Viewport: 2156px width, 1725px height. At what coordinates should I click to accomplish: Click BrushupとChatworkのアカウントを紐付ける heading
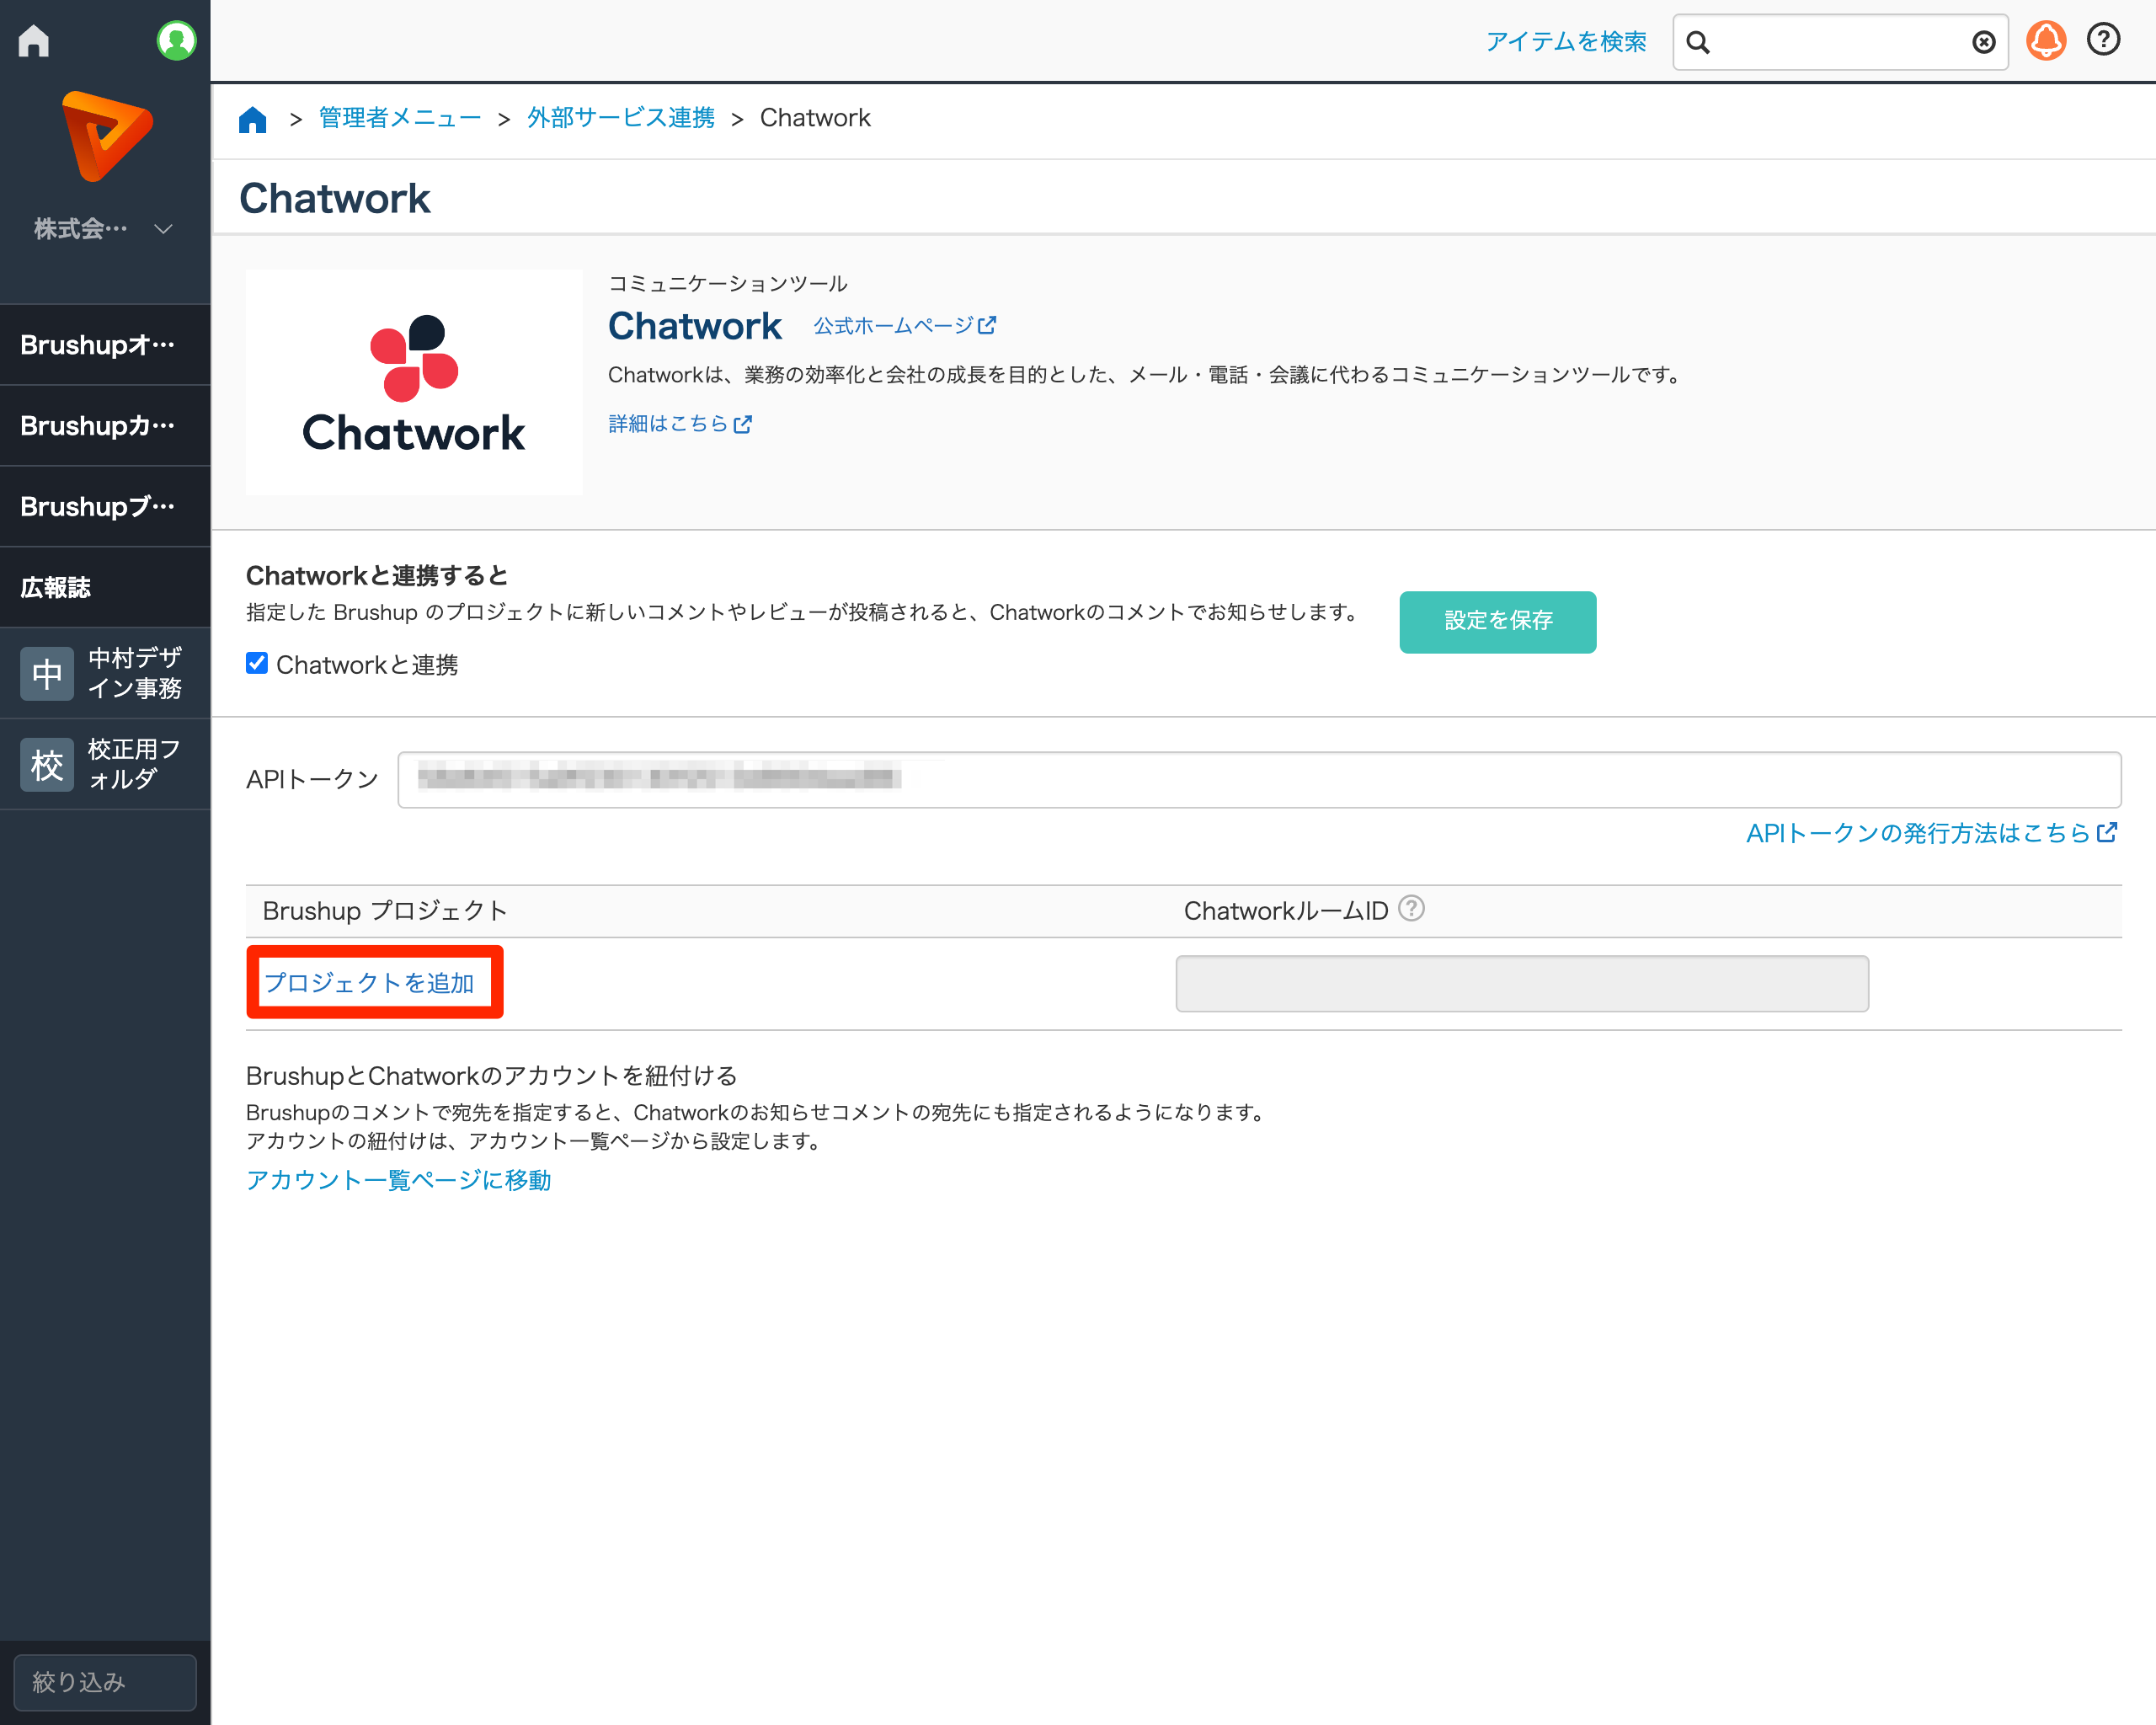point(492,1076)
